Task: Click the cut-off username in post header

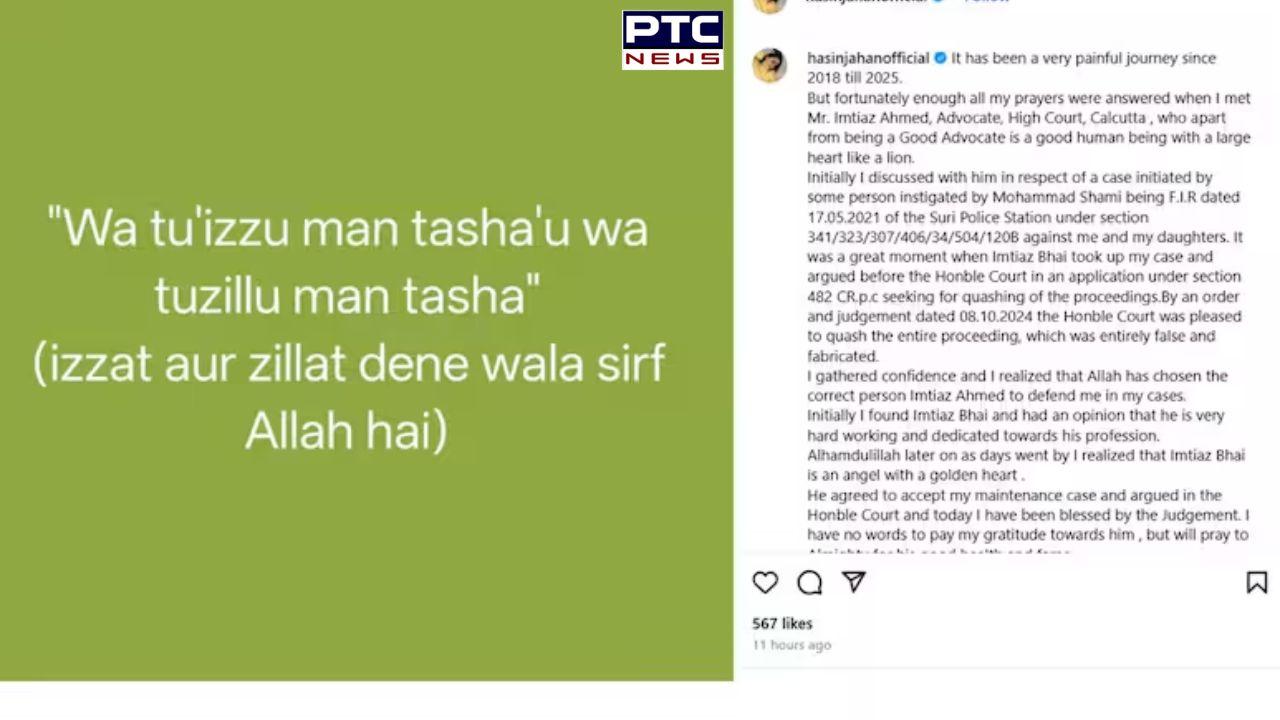Action: [x=868, y=2]
